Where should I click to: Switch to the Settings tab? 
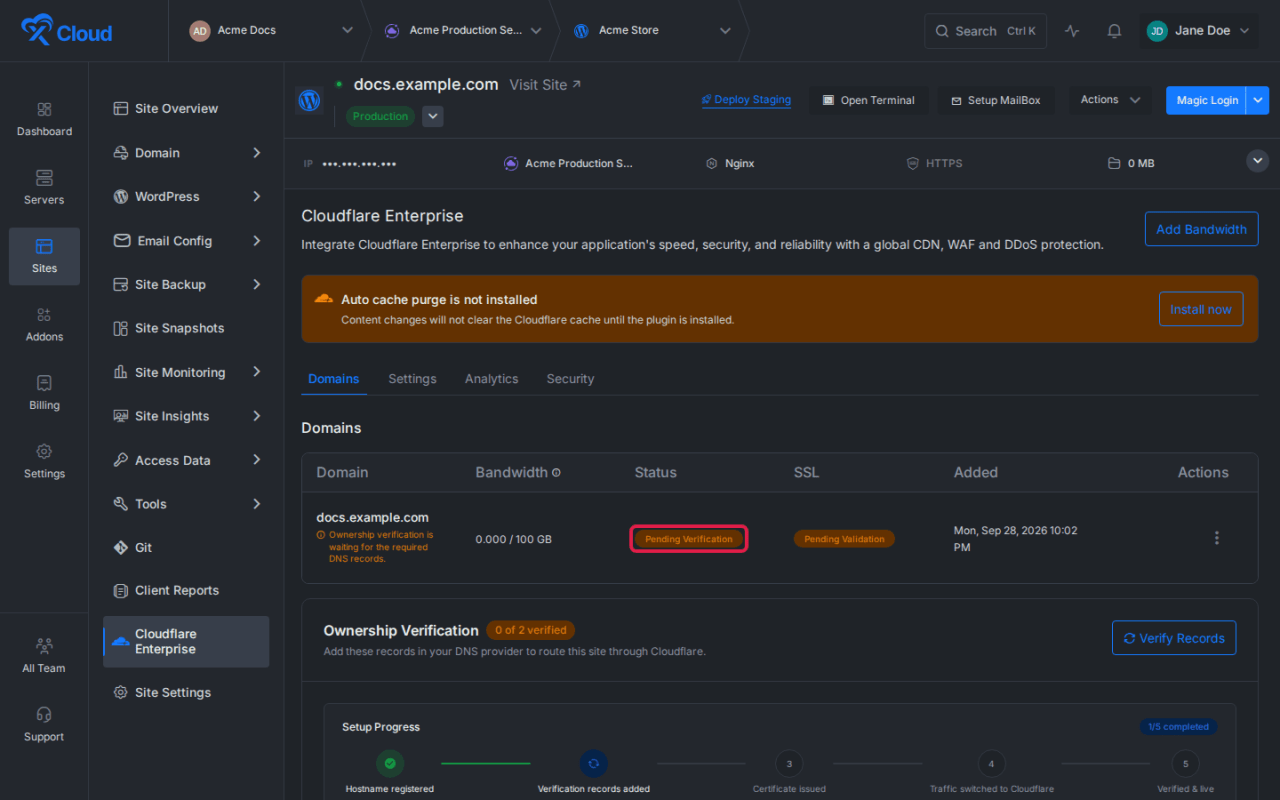pyautogui.click(x=412, y=379)
